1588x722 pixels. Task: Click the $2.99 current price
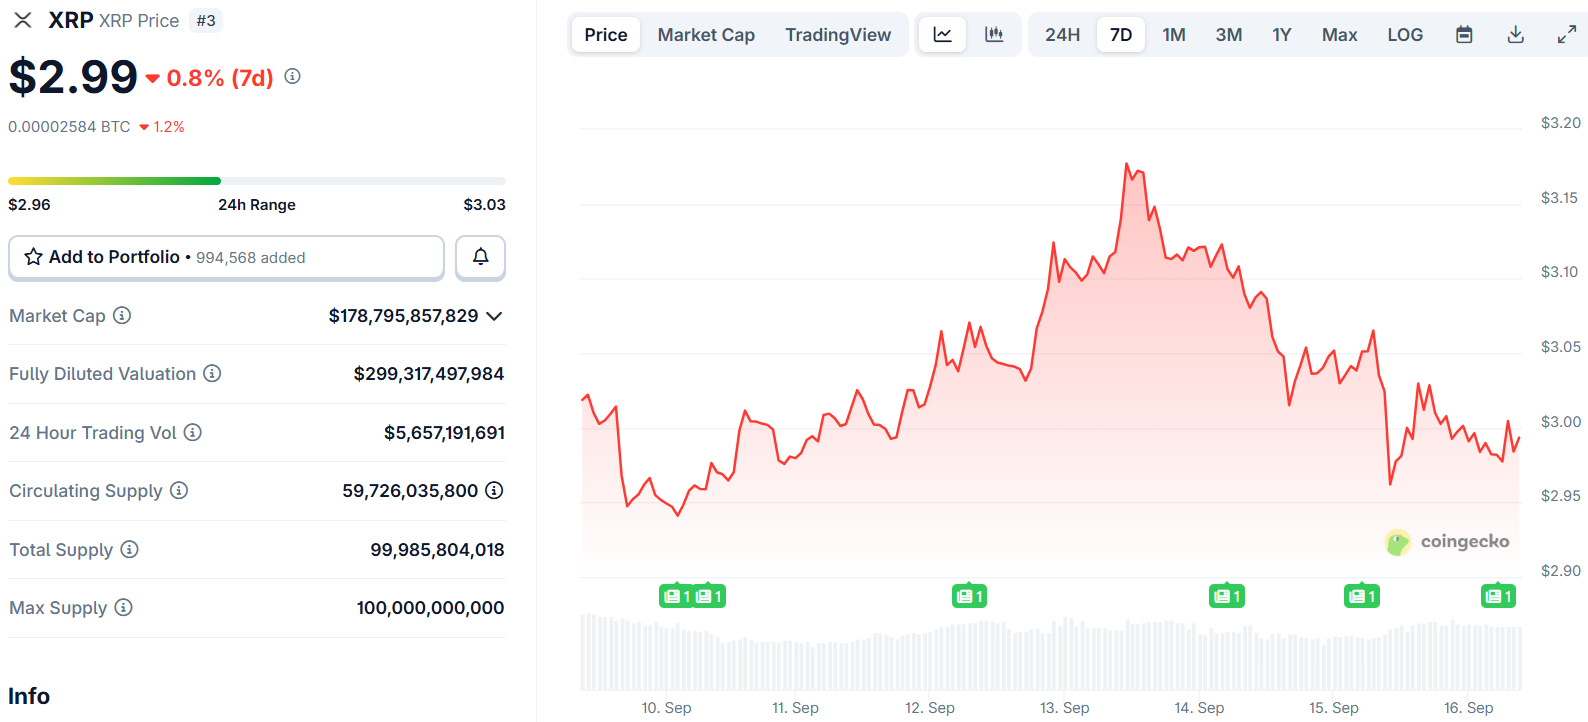73,77
